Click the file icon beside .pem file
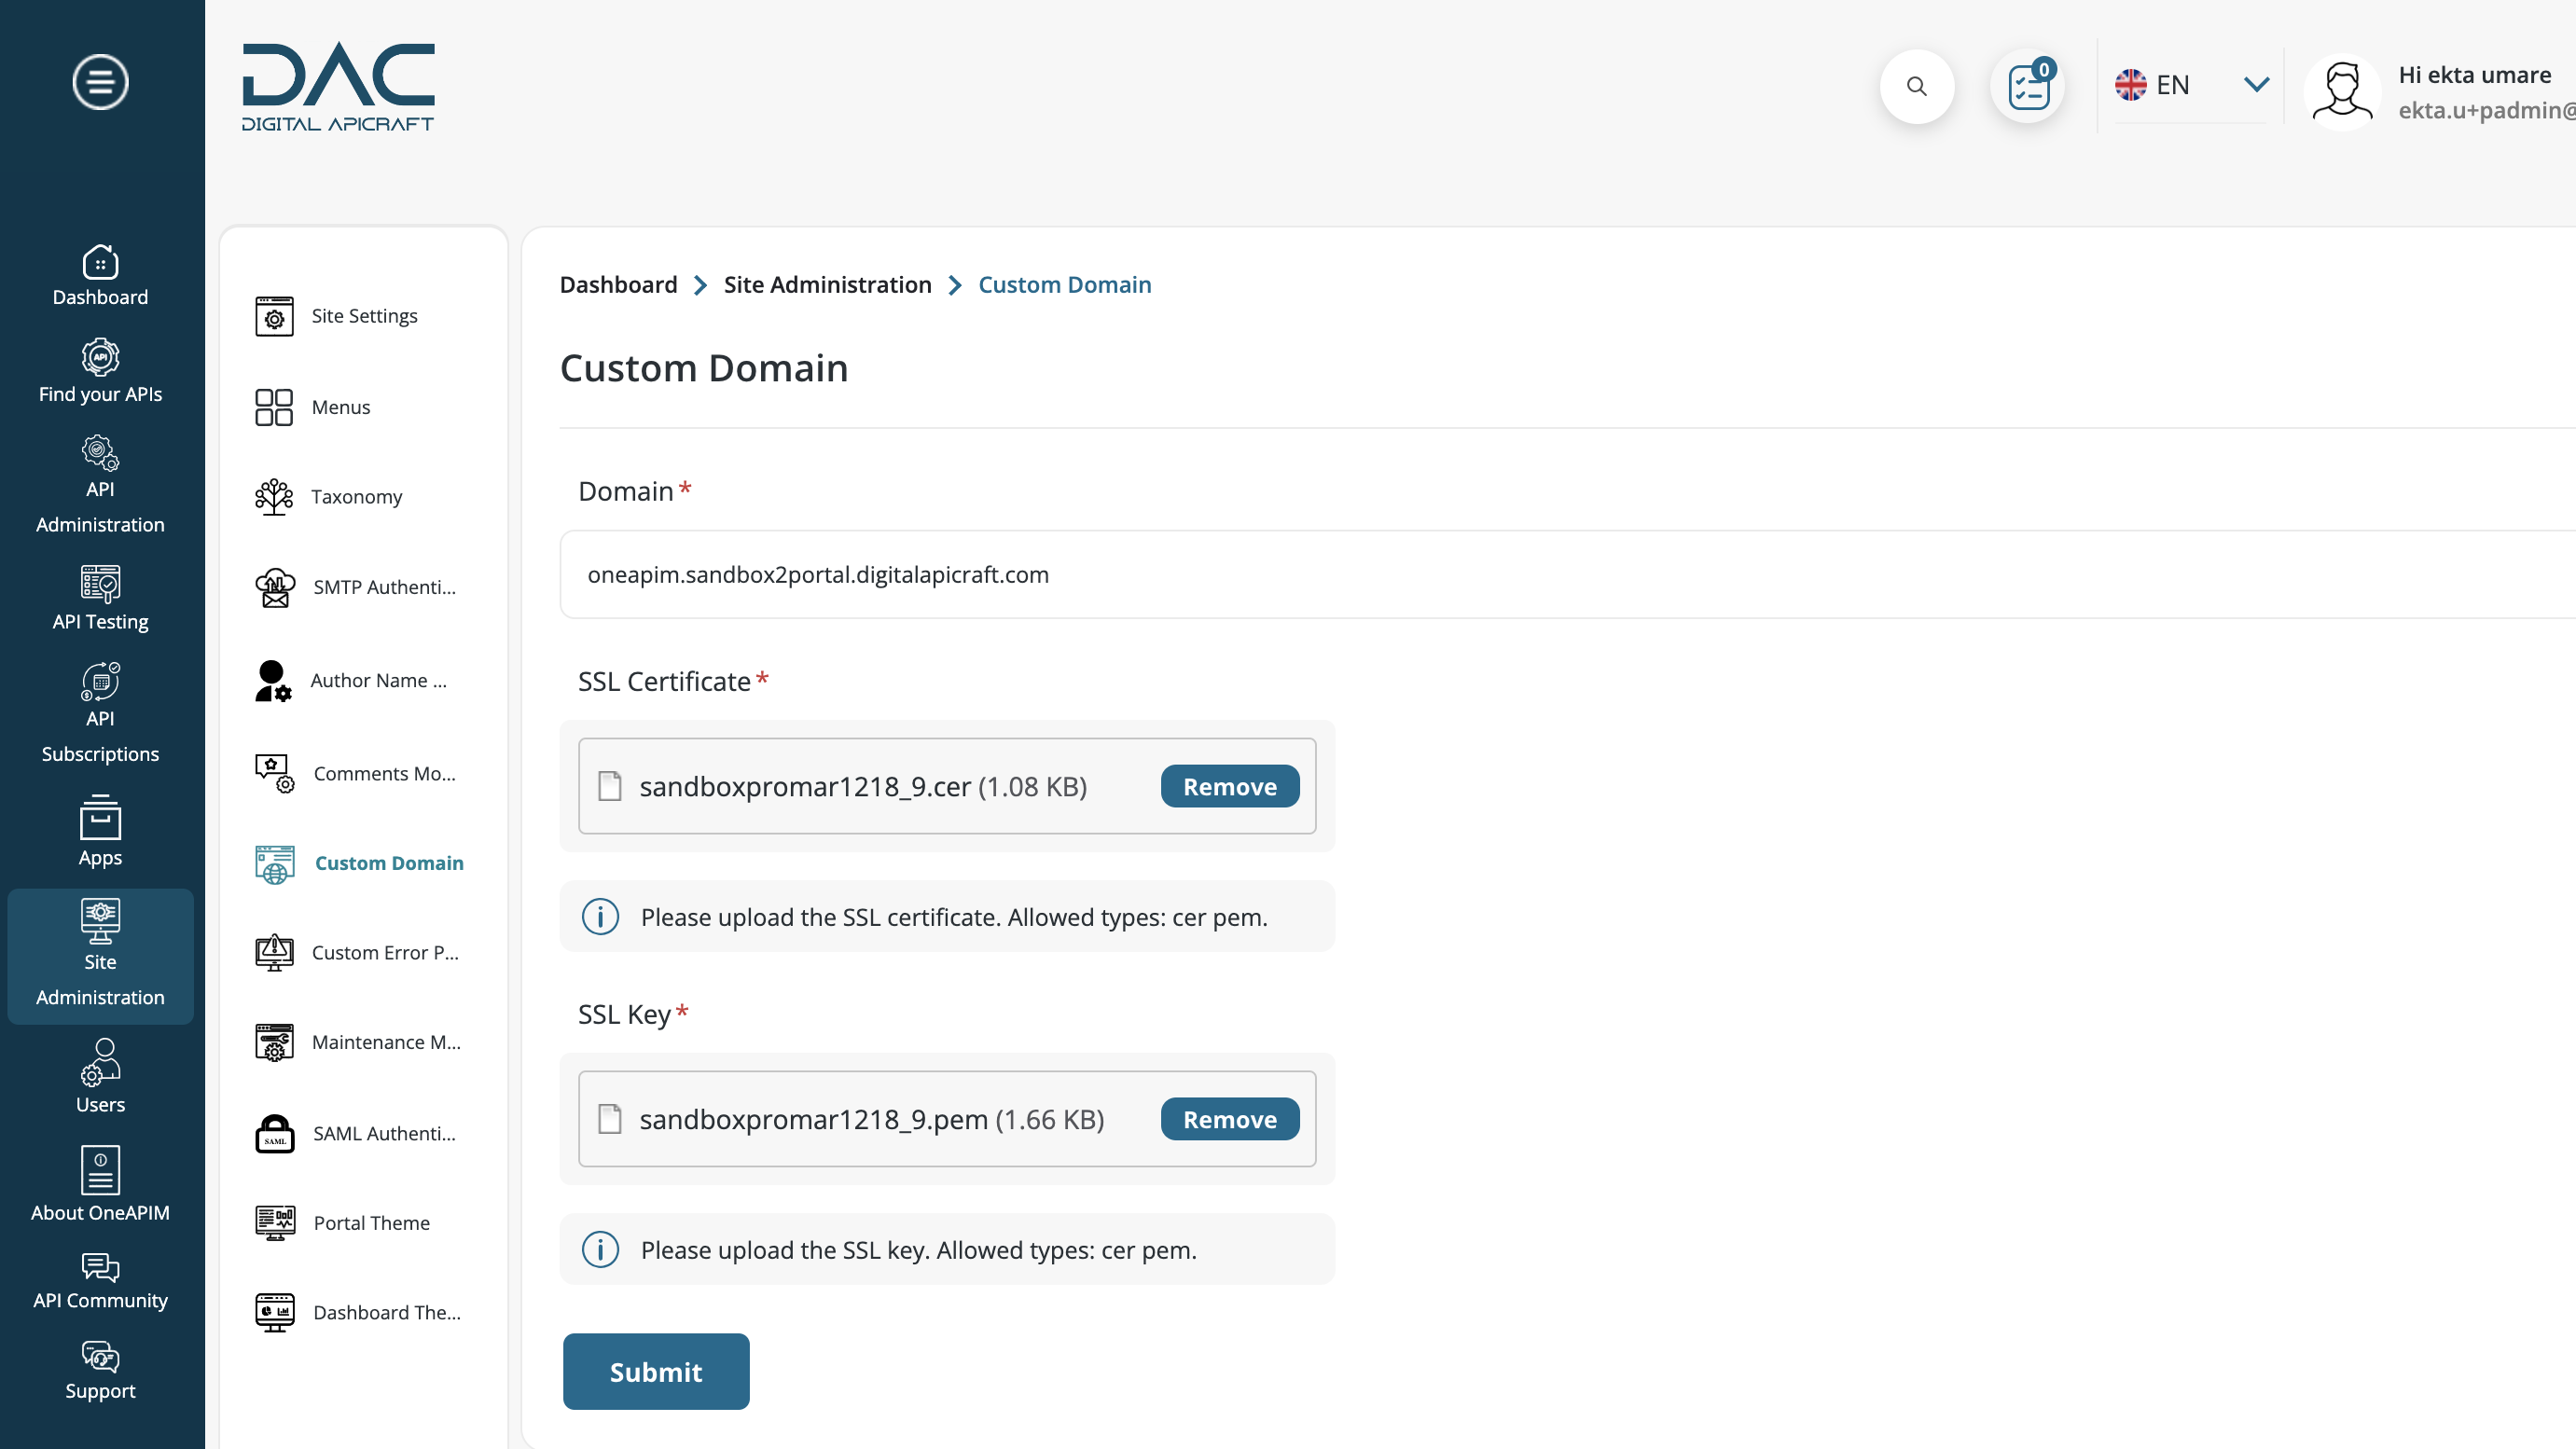Image resolution: width=2576 pixels, height=1449 pixels. (x=610, y=1119)
